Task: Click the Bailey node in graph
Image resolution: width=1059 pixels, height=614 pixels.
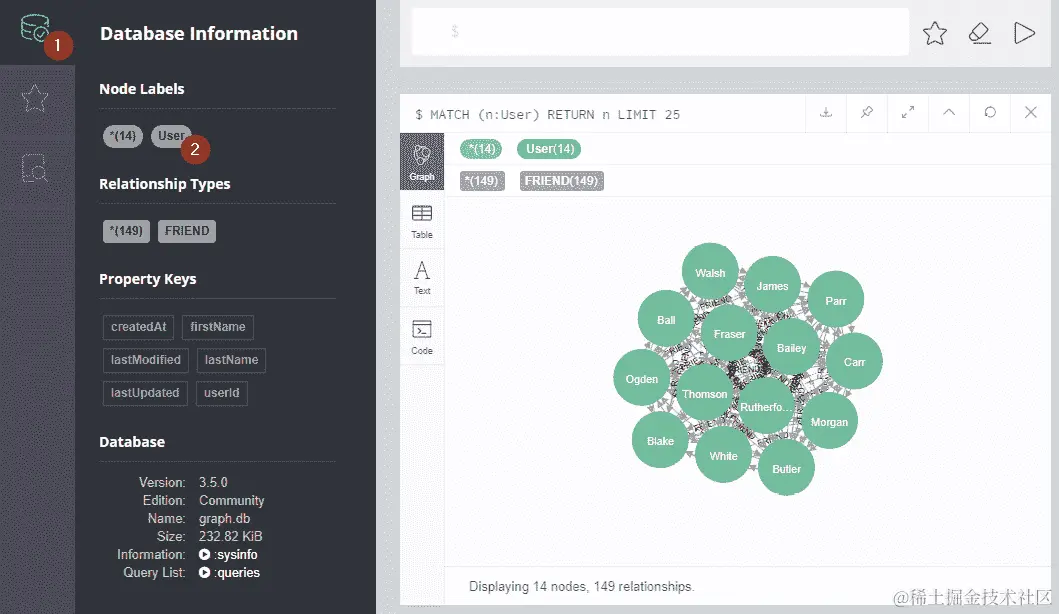Action: [x=791, y=347]
